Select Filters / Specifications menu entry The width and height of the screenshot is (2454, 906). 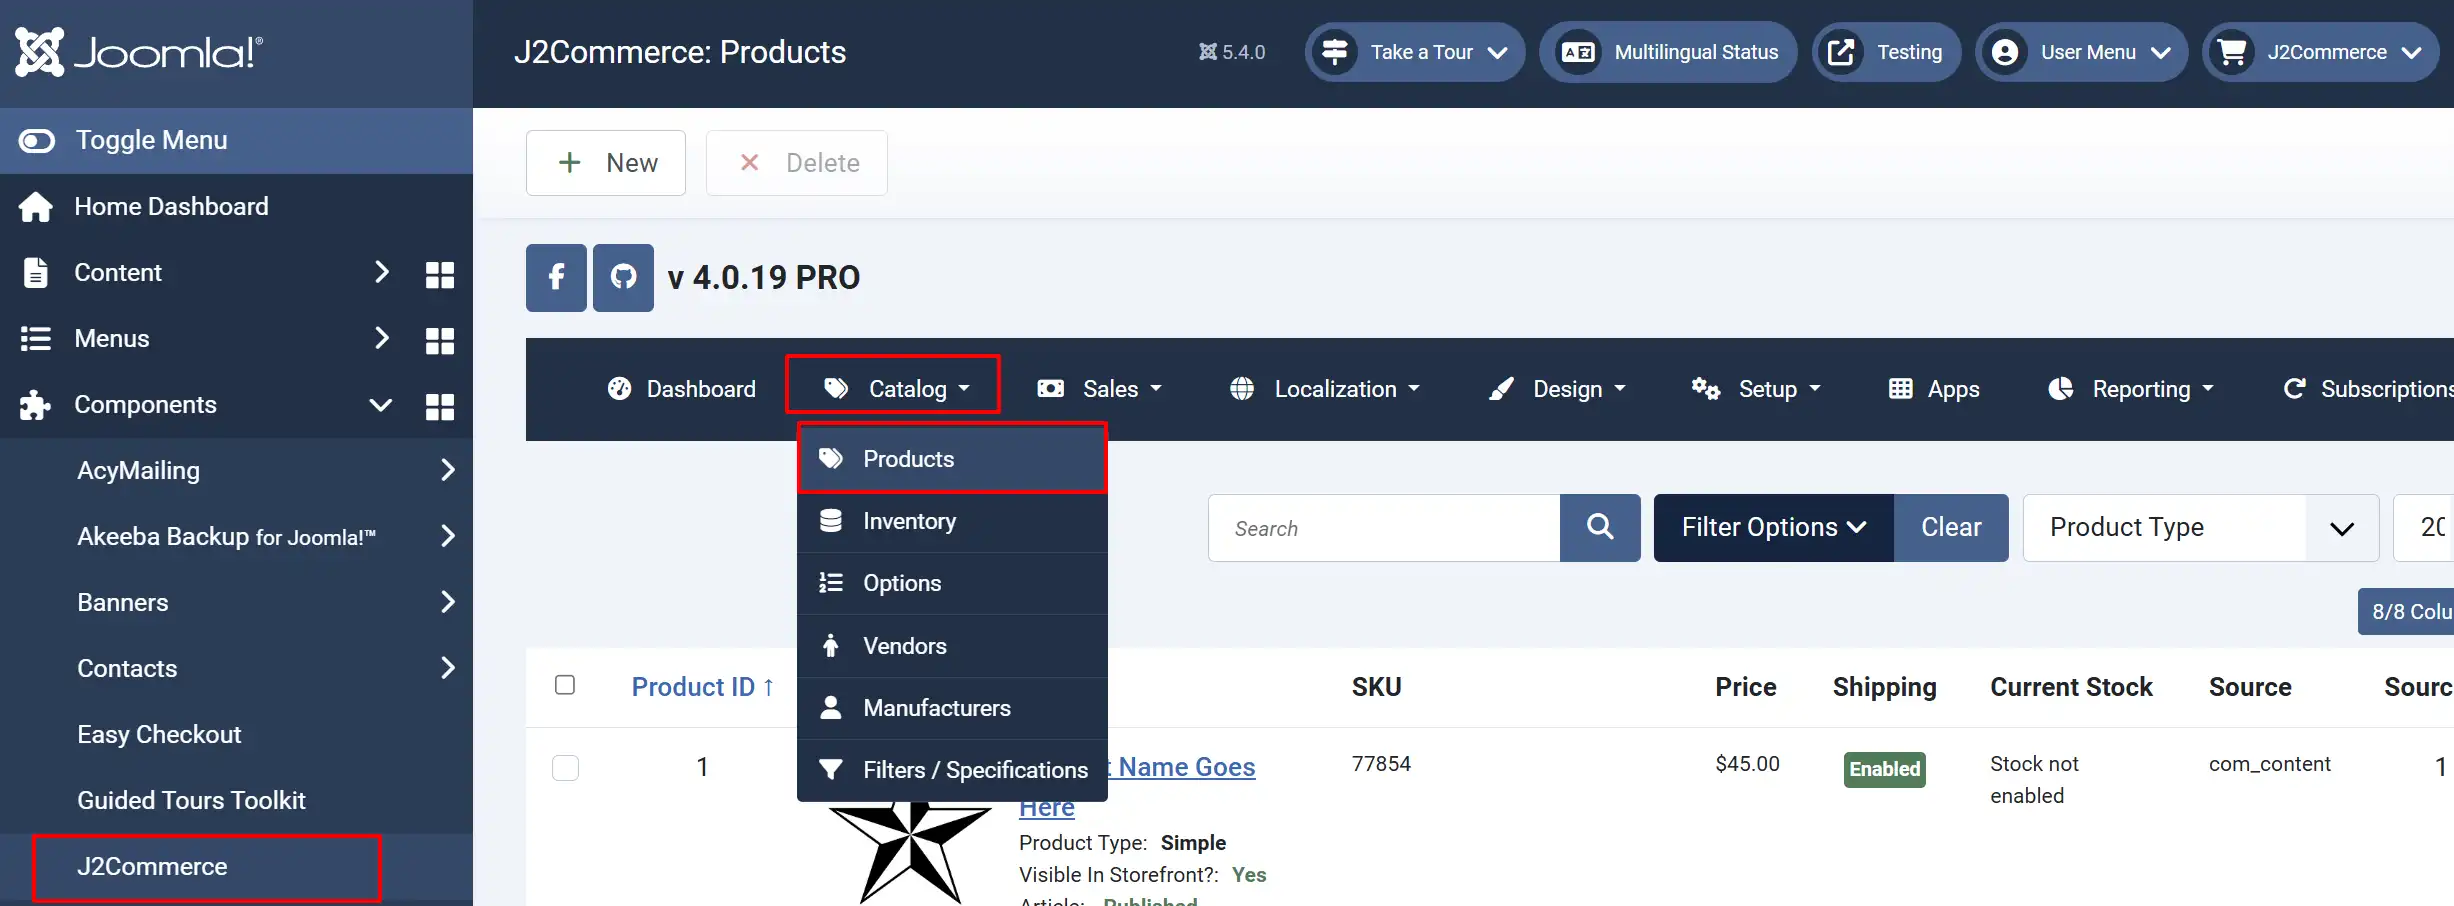click(952, 770)
